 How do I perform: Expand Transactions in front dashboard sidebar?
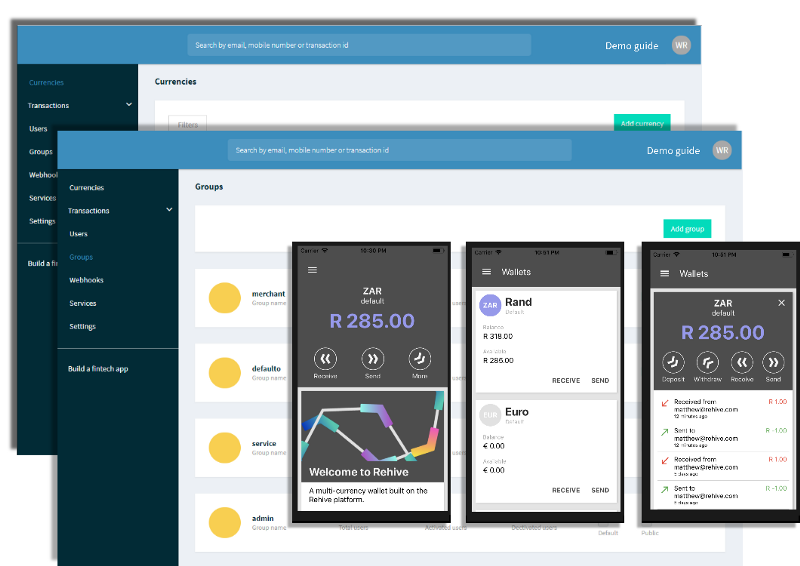(169, 210)
